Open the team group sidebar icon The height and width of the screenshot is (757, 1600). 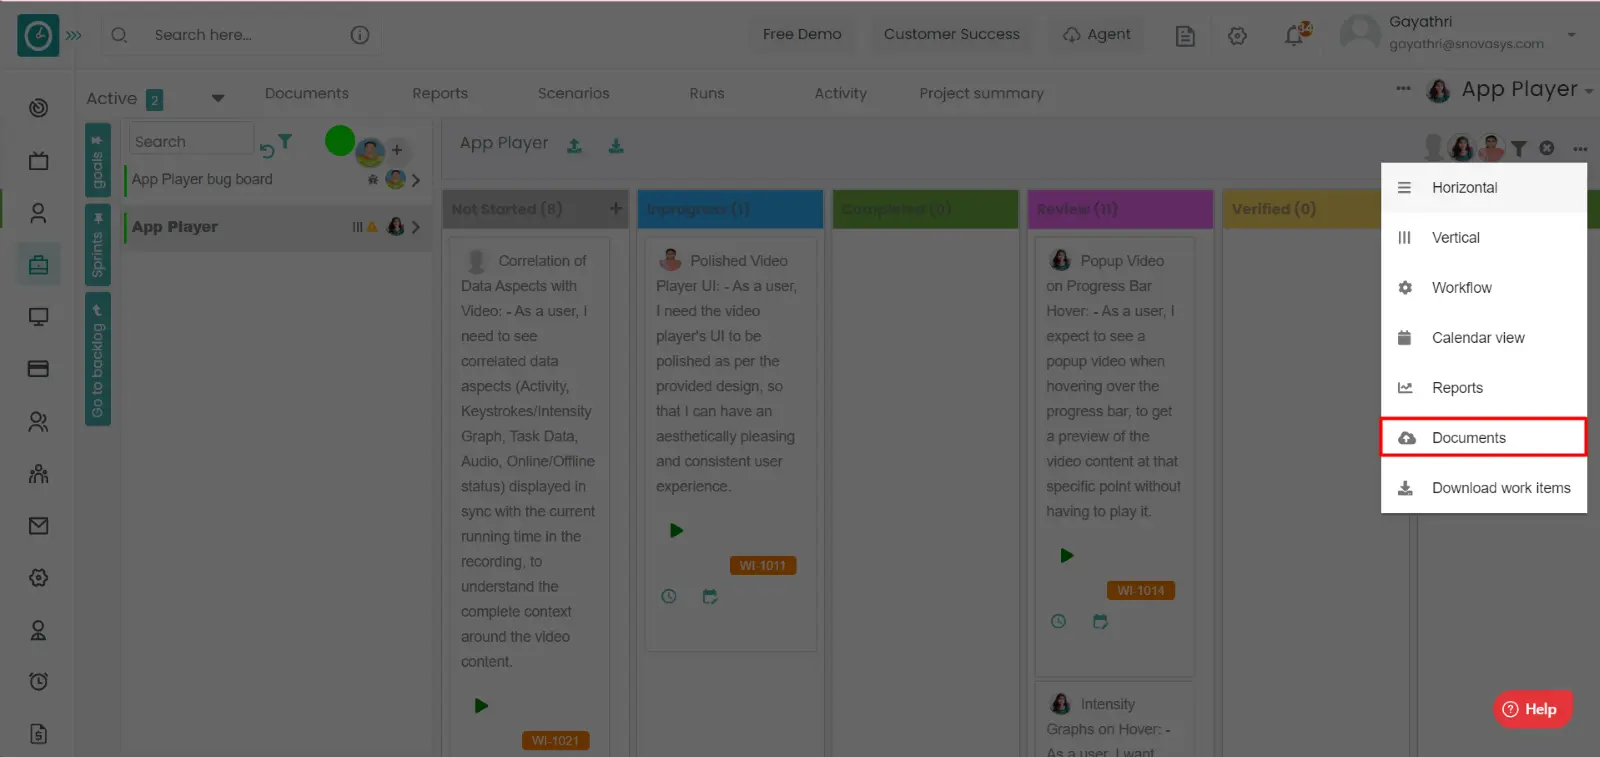pyautogui.click(x=38, y=474)
